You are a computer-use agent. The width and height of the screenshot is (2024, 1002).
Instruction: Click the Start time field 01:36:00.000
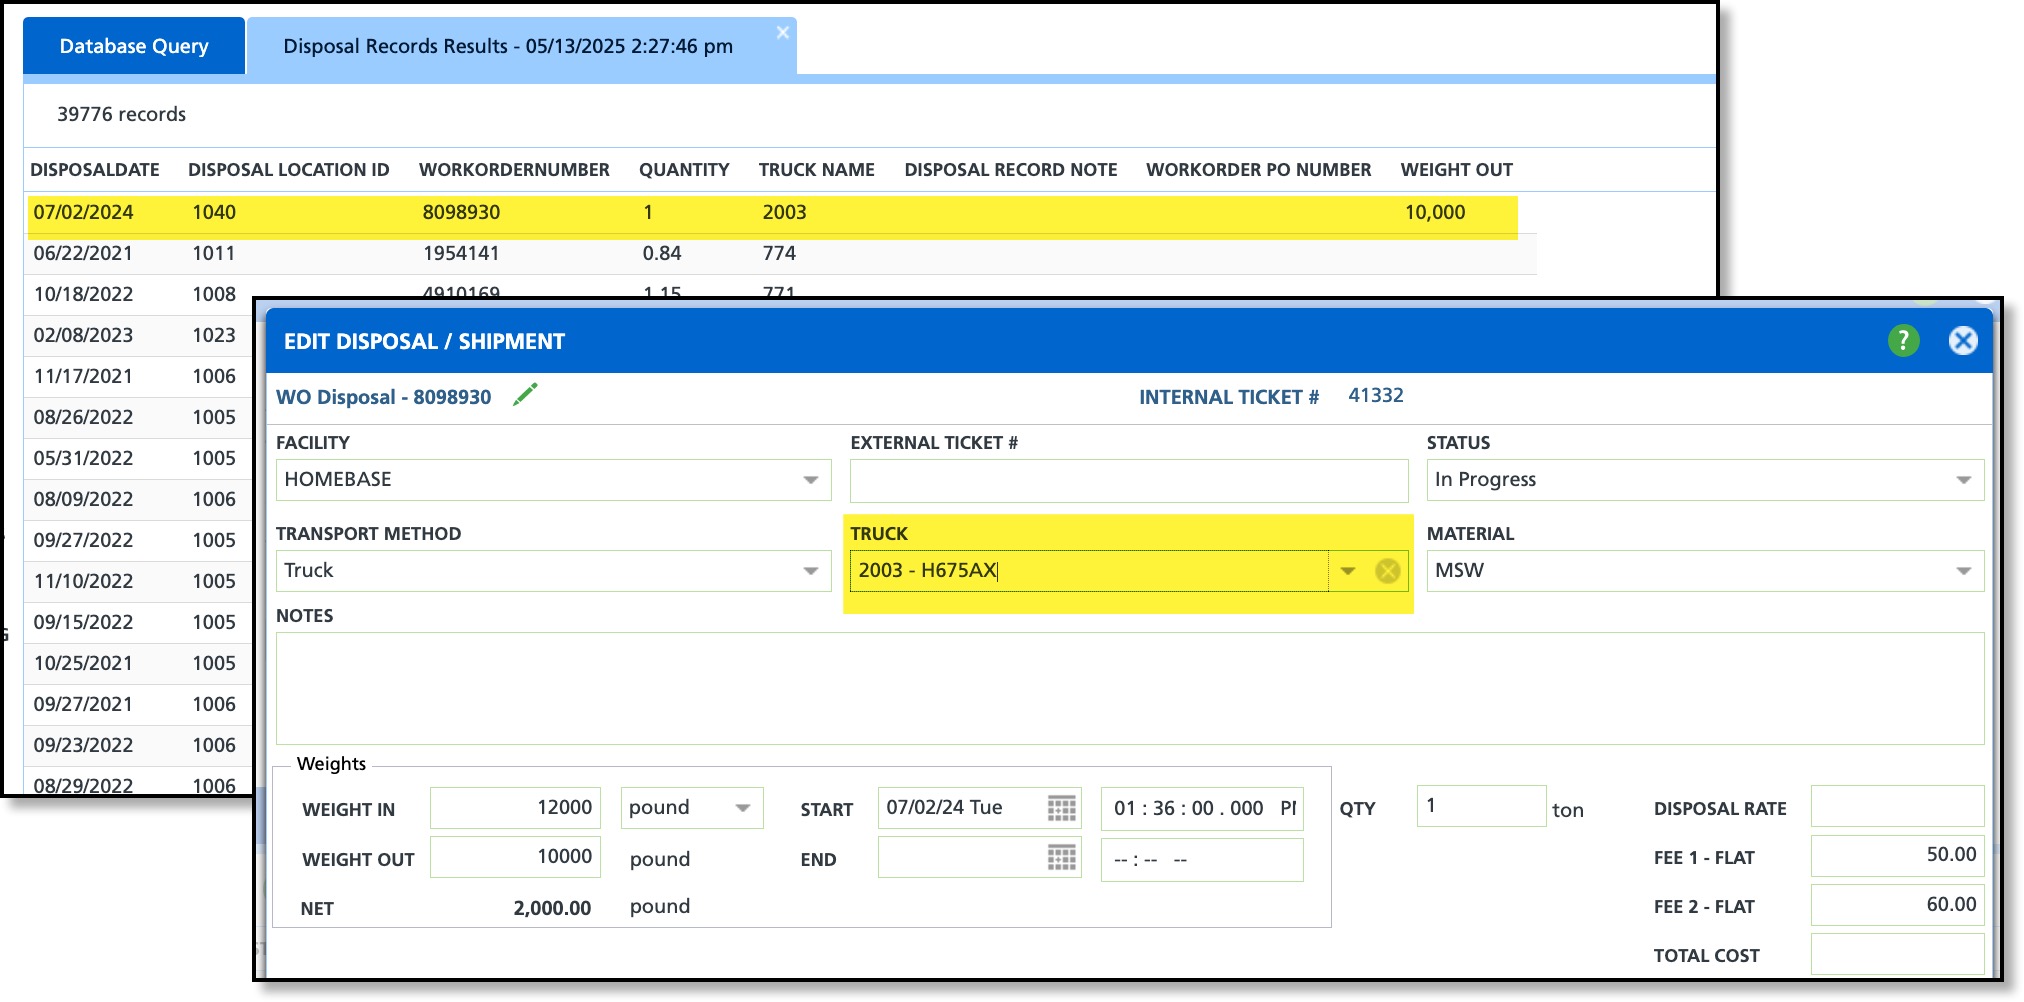pos(1202,808)
